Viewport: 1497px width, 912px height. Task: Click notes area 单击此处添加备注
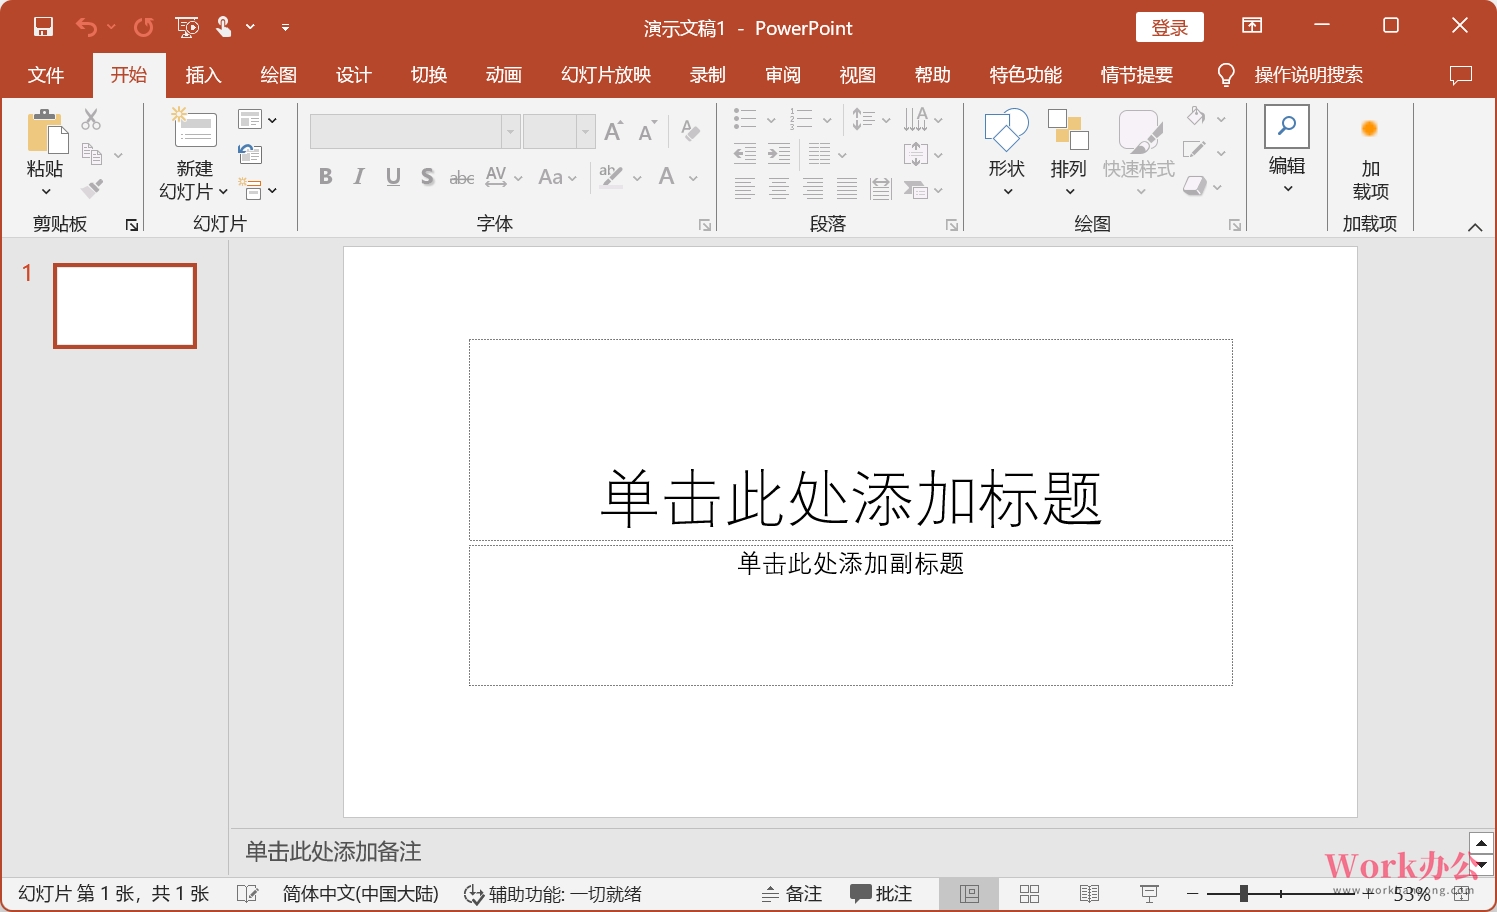click(x=333, y=851)
